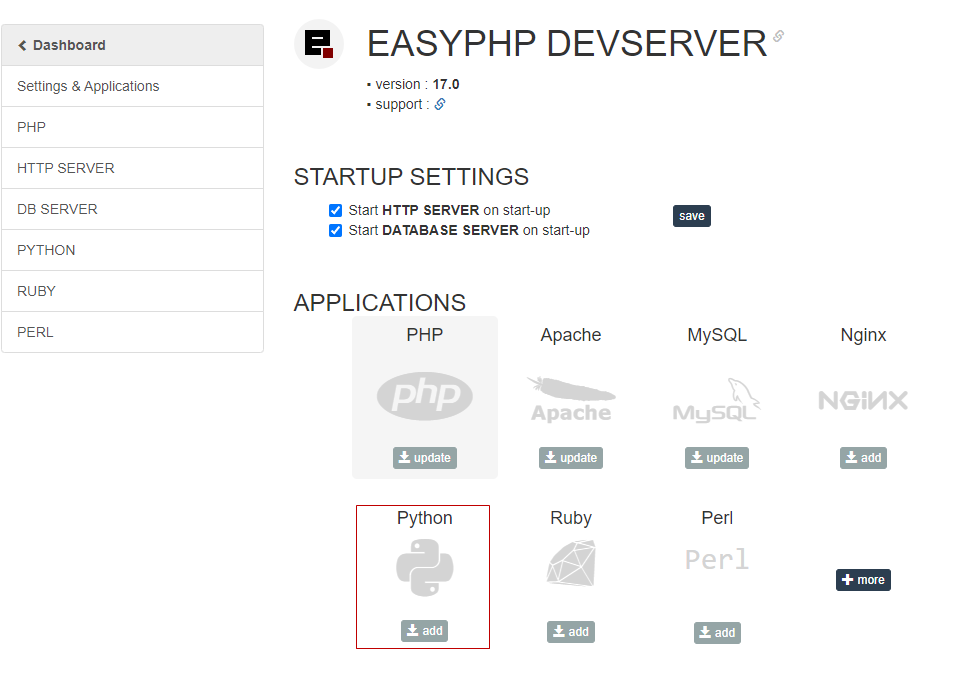Add the Nginx application

click(x=863, y=458)
